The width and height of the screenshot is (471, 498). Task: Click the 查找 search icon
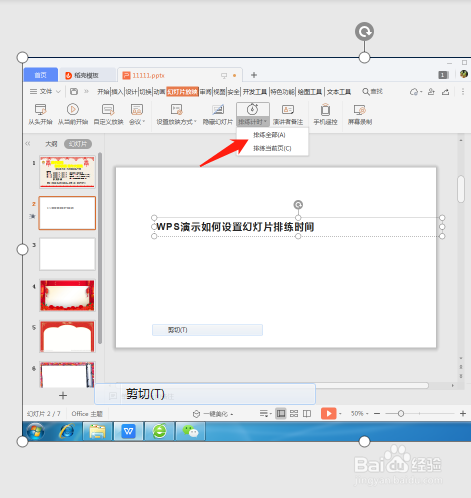373,91
